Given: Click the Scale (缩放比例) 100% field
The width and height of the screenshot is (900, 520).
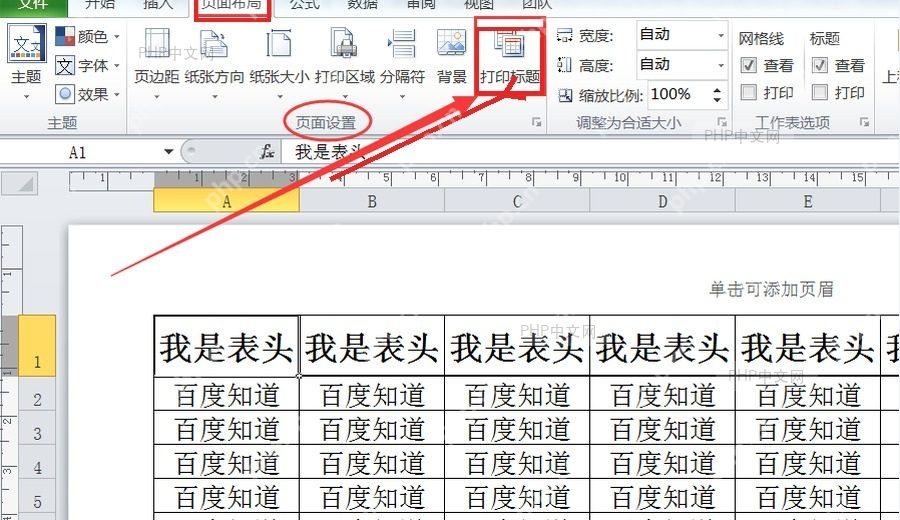Looking at the screenshot, I should tap(680, 94).
